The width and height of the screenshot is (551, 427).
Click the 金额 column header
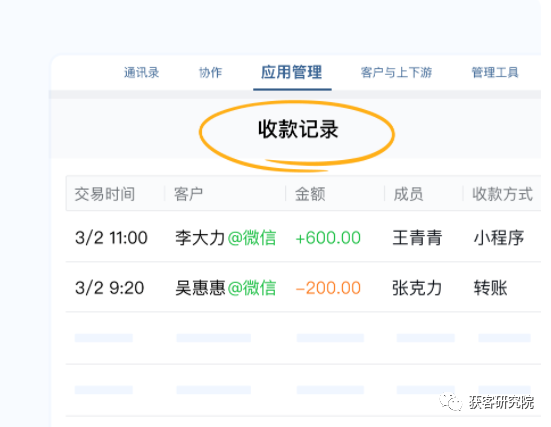point(310,194)
